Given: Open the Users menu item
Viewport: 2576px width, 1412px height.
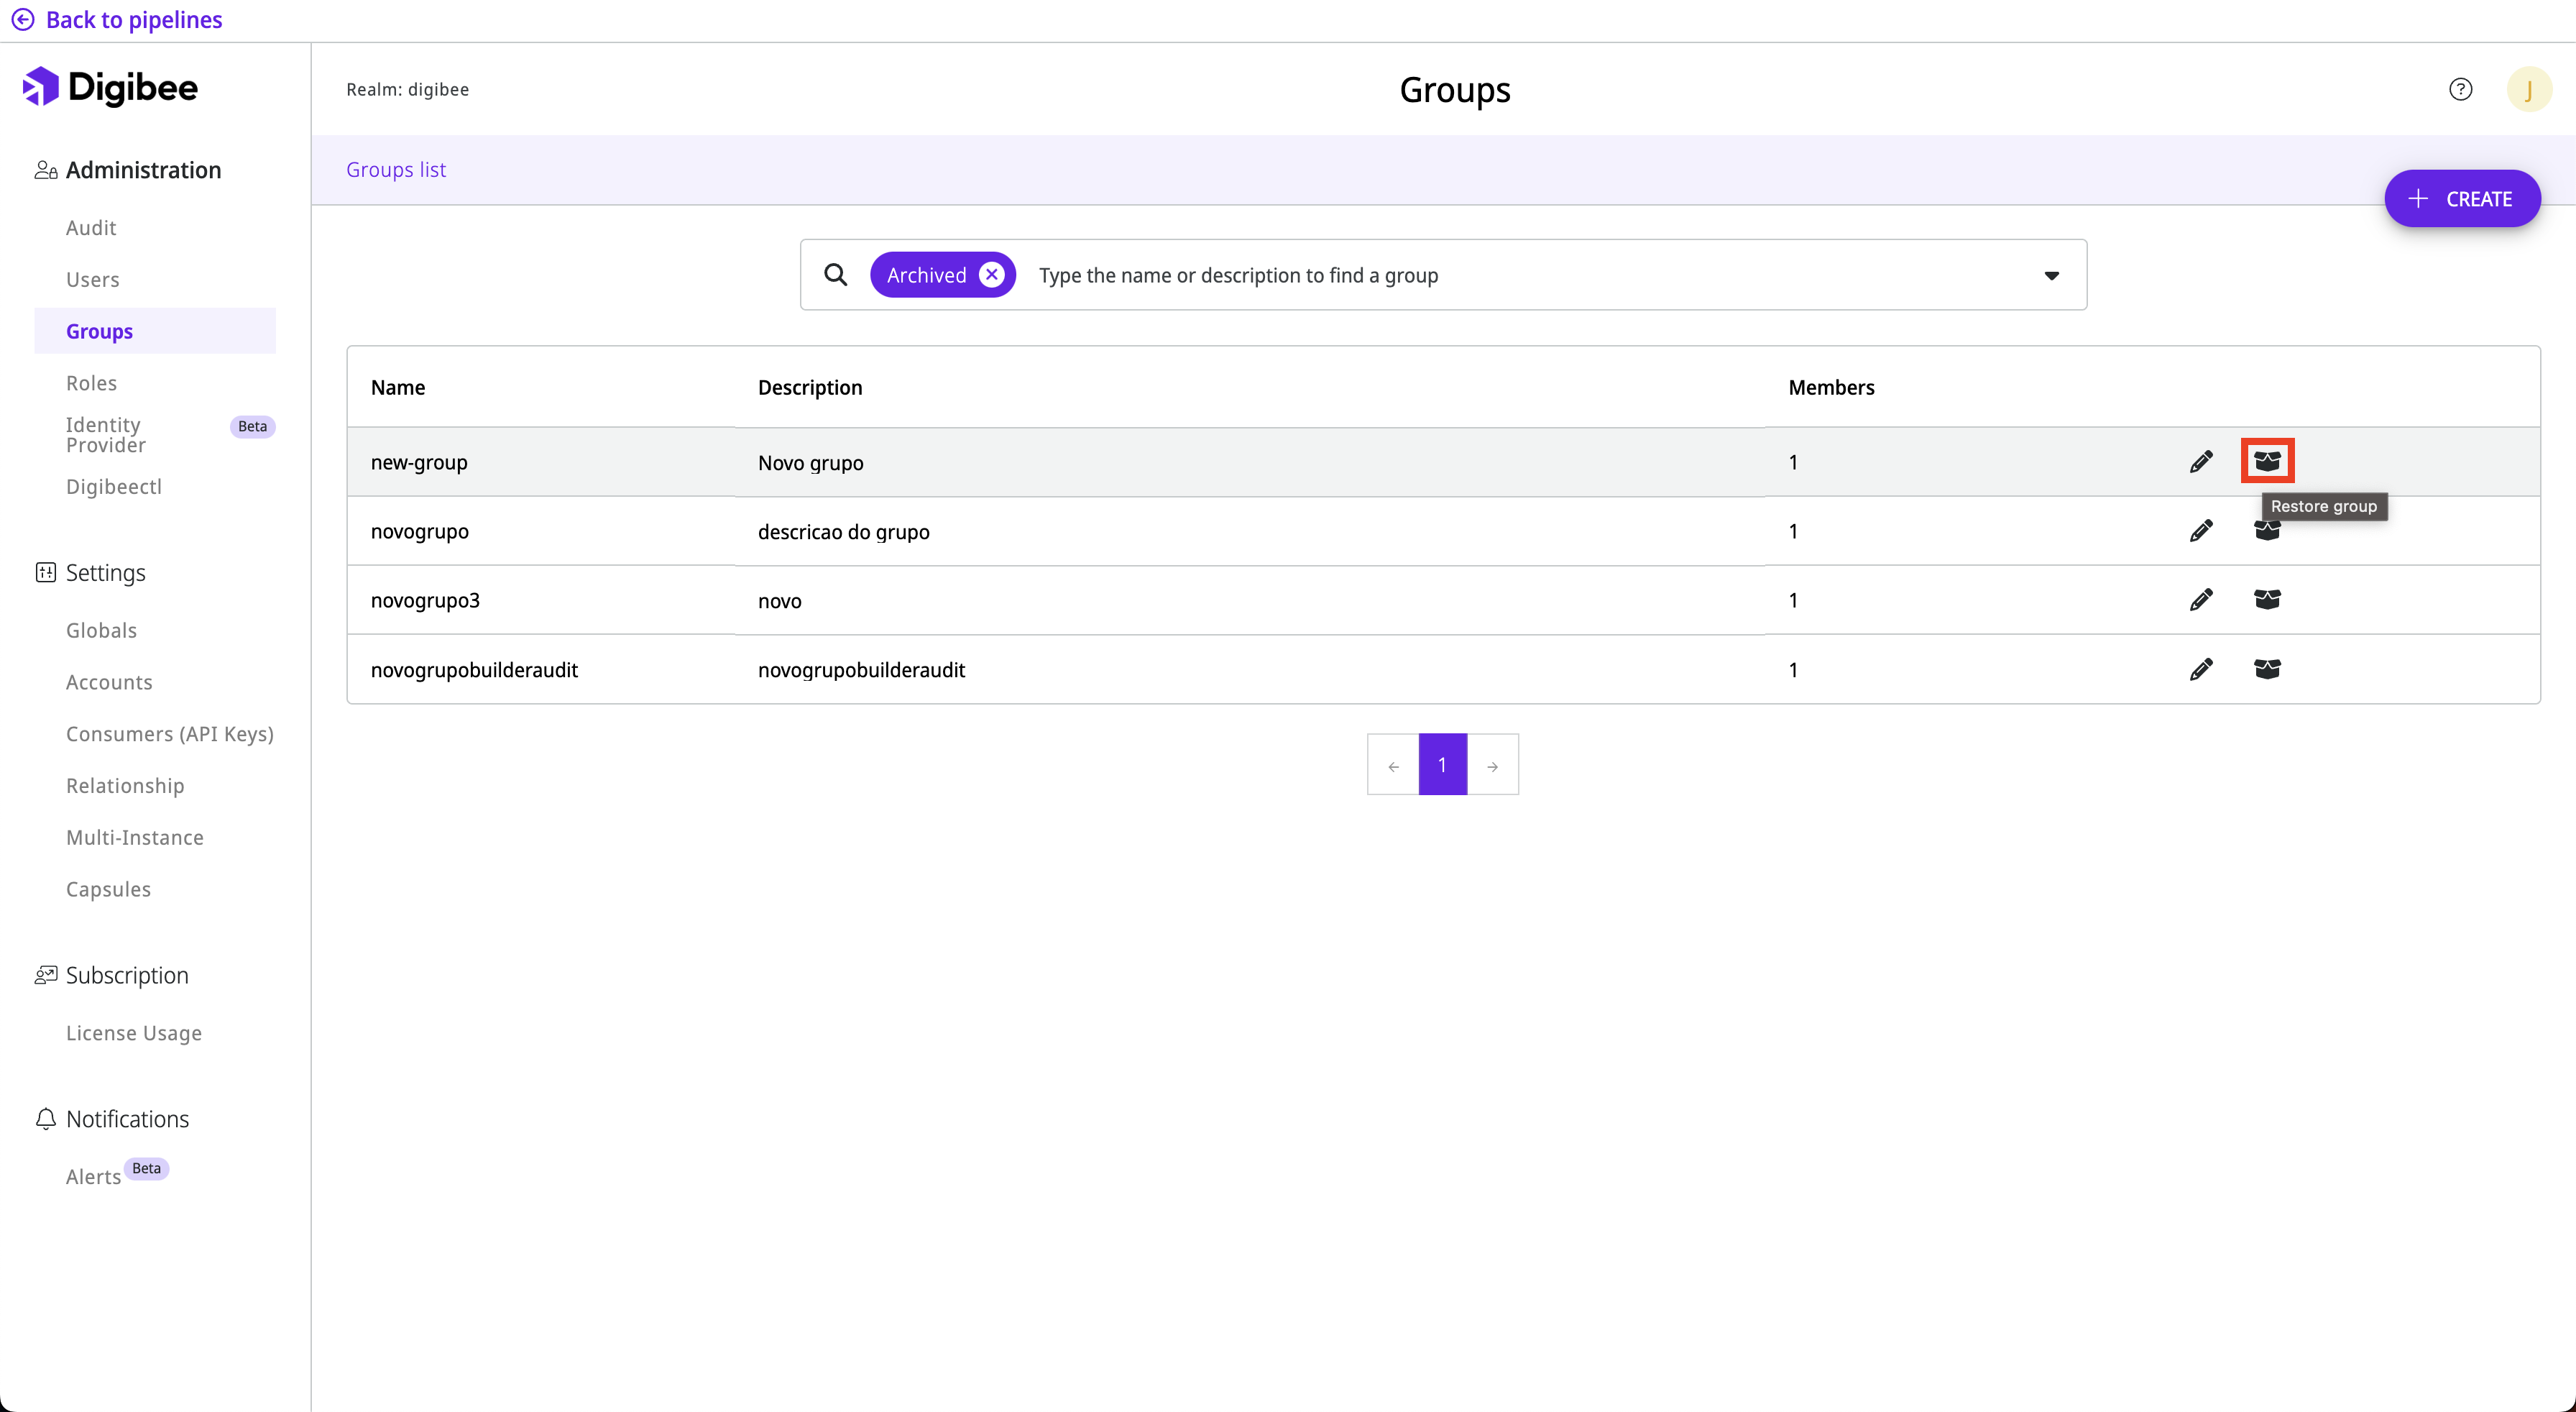Looking at the screenshot, I should click(x=92, y=280).
